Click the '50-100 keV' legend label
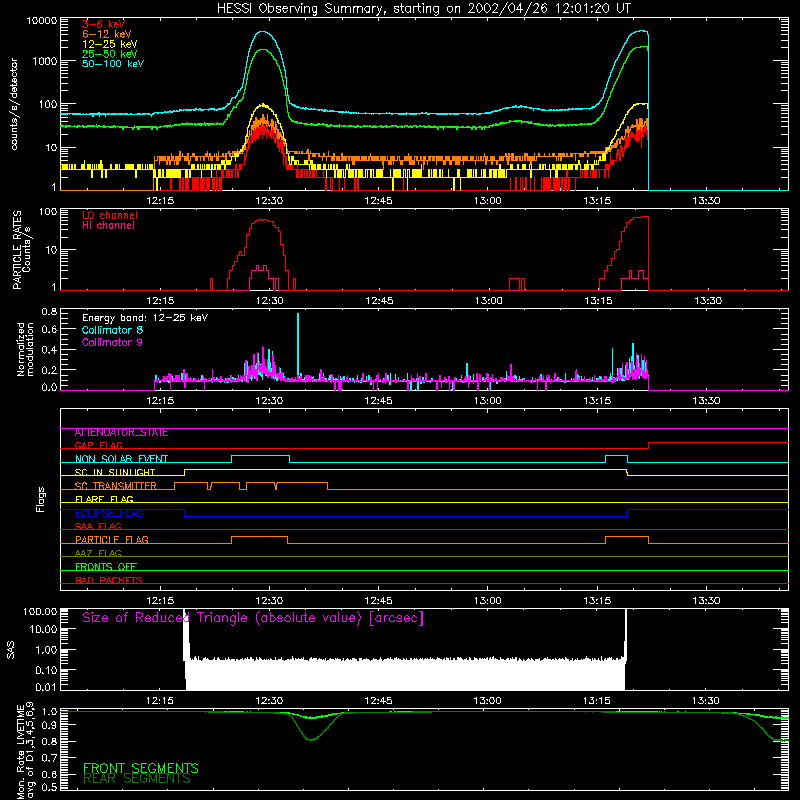The height and width of the screenshot is (800, 800). pyautogui.click(x=113, y=64)
